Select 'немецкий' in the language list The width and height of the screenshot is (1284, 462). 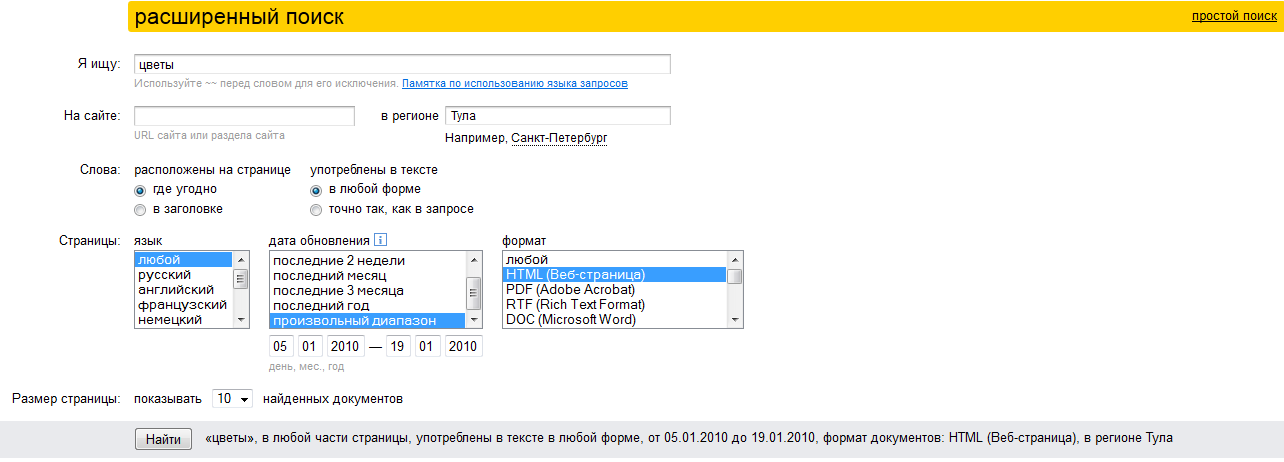[183, 320]
